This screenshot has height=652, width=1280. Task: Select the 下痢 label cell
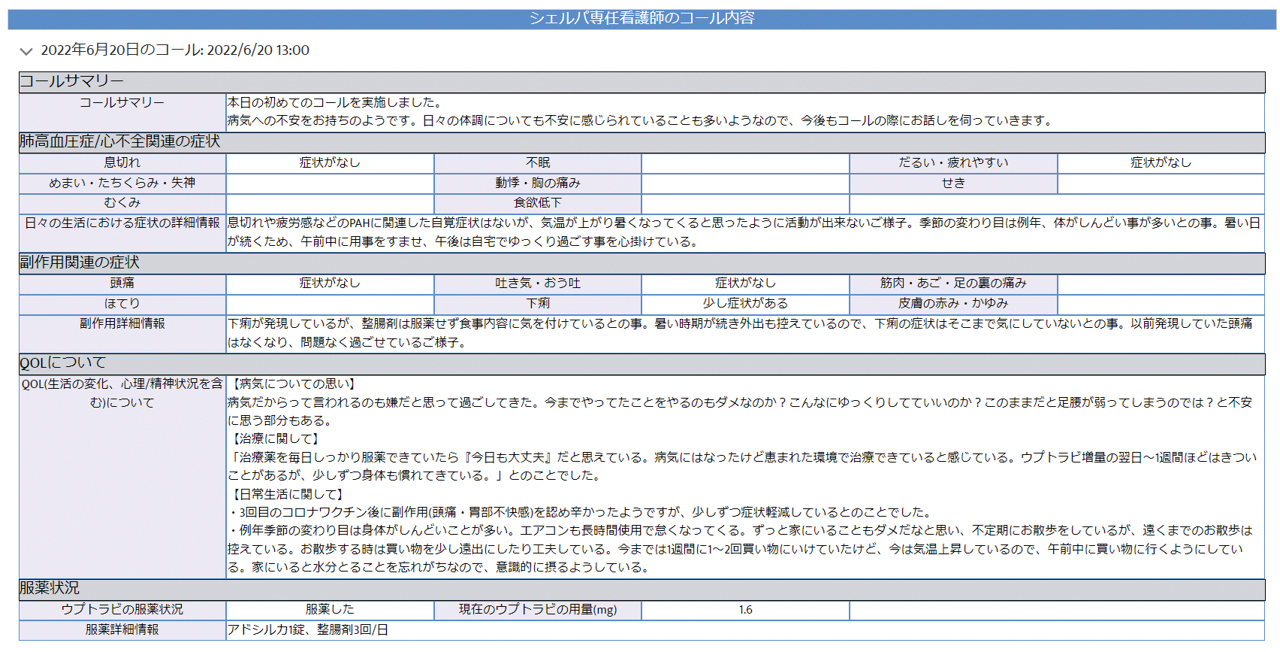pos(538,303)
